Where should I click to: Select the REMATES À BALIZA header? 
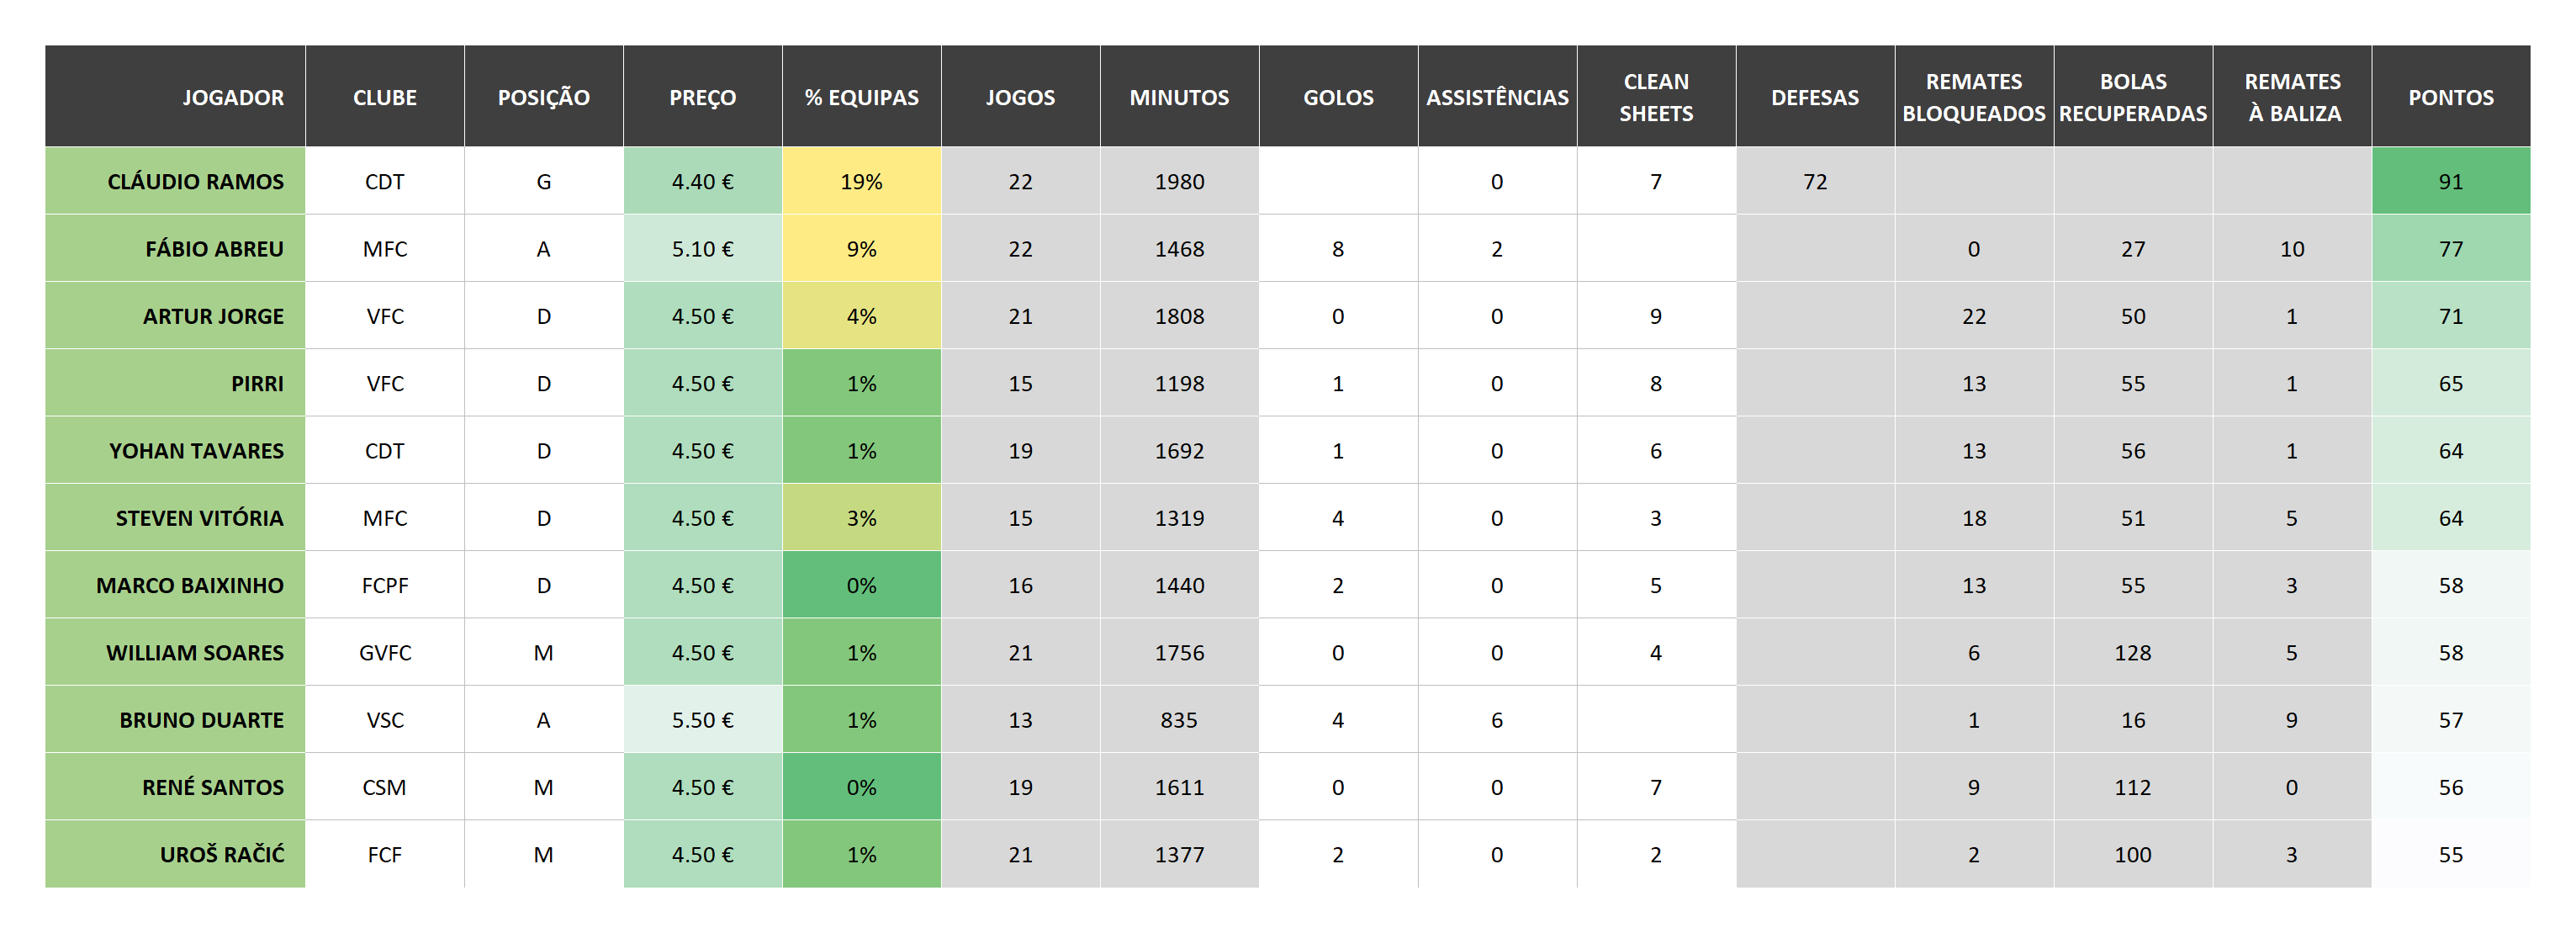coord(2292,97)
